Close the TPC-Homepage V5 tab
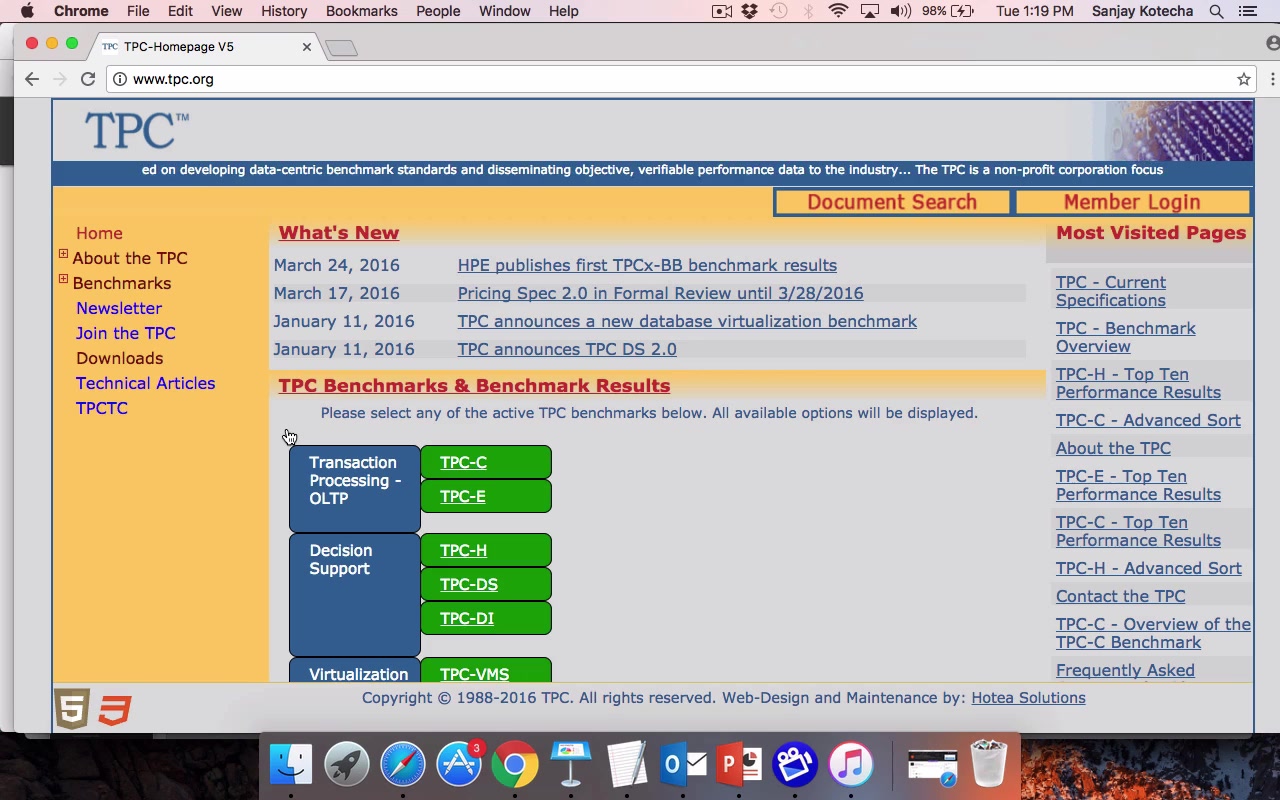 coord(307,47)
